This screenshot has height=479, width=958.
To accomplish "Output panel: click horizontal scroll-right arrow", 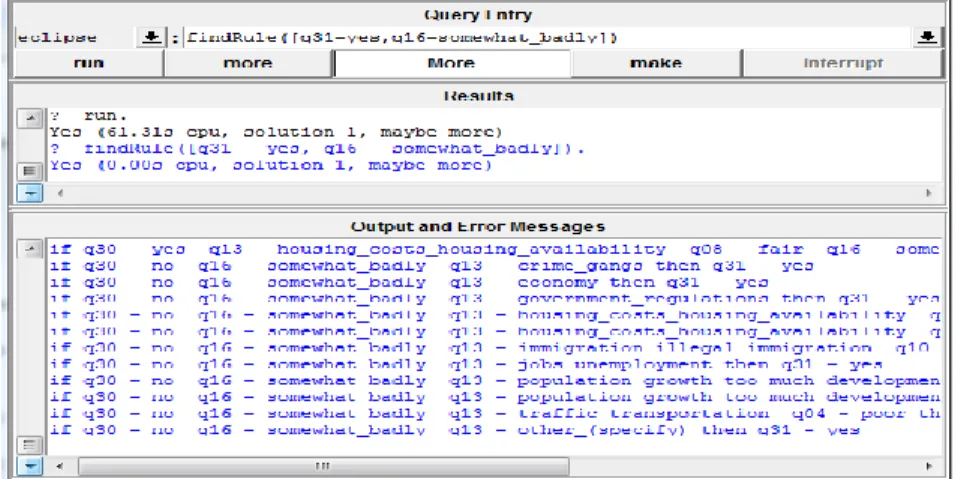I will click(x=929, y=466).
